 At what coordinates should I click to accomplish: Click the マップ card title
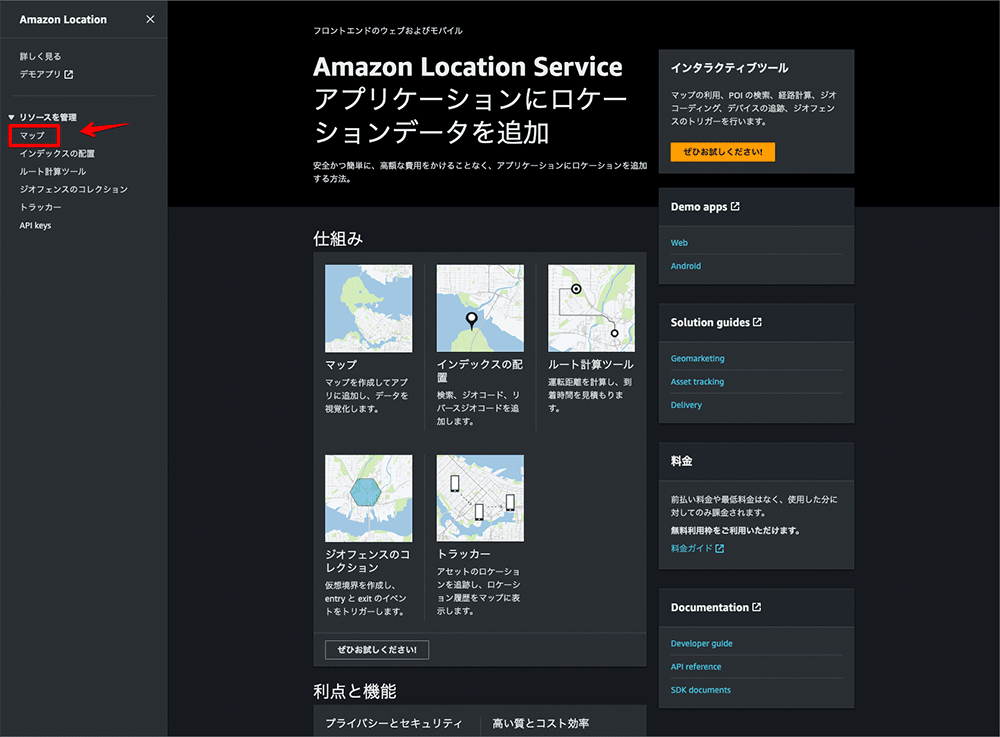pyautogui.click(x=341, y=365)
